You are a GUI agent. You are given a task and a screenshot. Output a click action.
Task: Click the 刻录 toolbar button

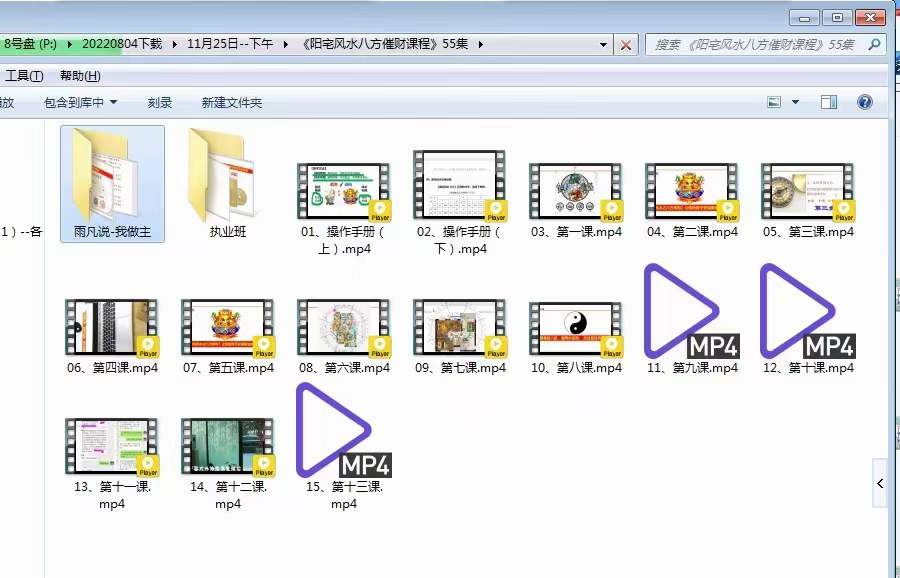click(160, 101)
